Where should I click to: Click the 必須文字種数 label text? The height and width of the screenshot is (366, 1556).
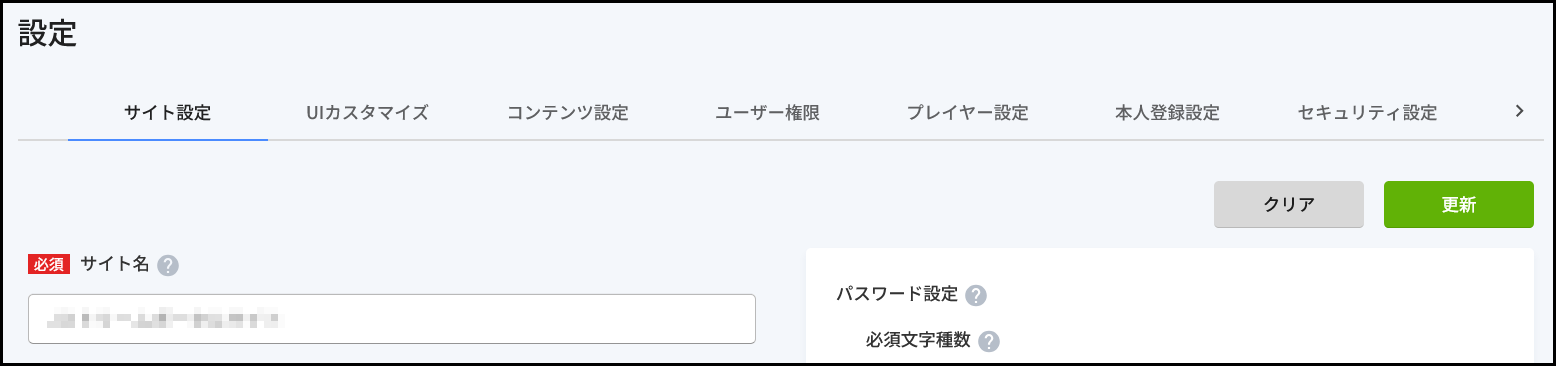coord(919,340)
